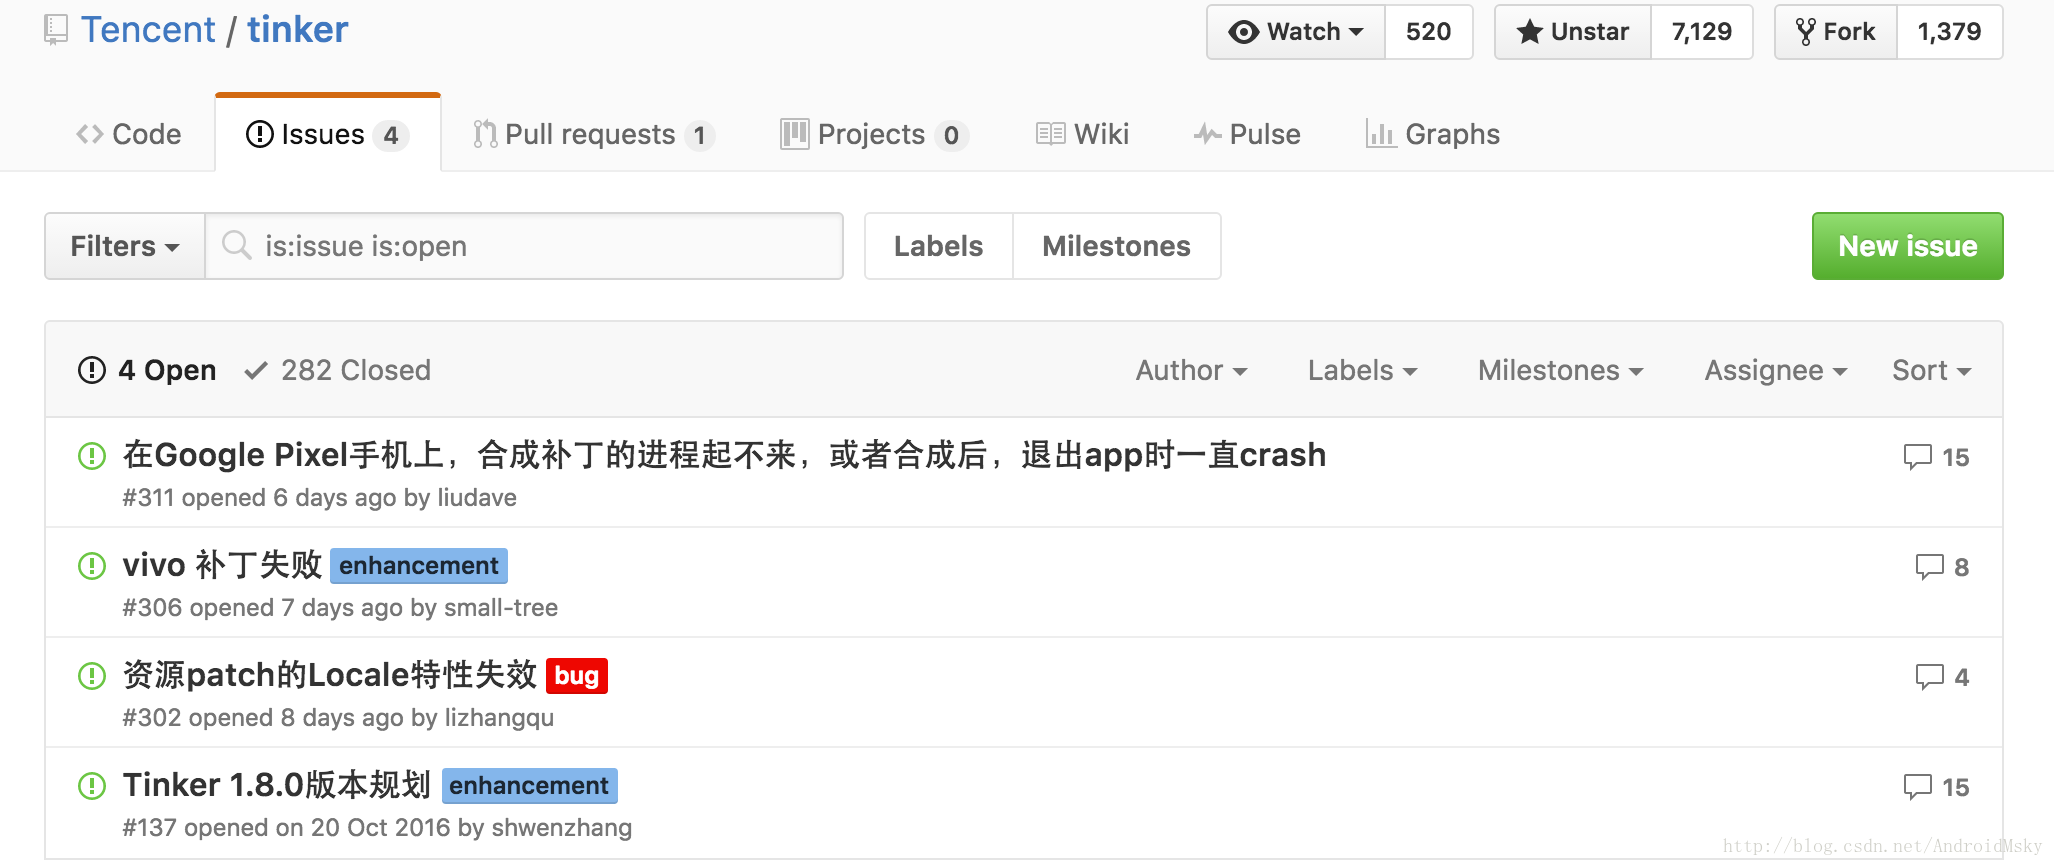Click the Wiki book icon
2054x866 pixels.
tap(1050, 134)
